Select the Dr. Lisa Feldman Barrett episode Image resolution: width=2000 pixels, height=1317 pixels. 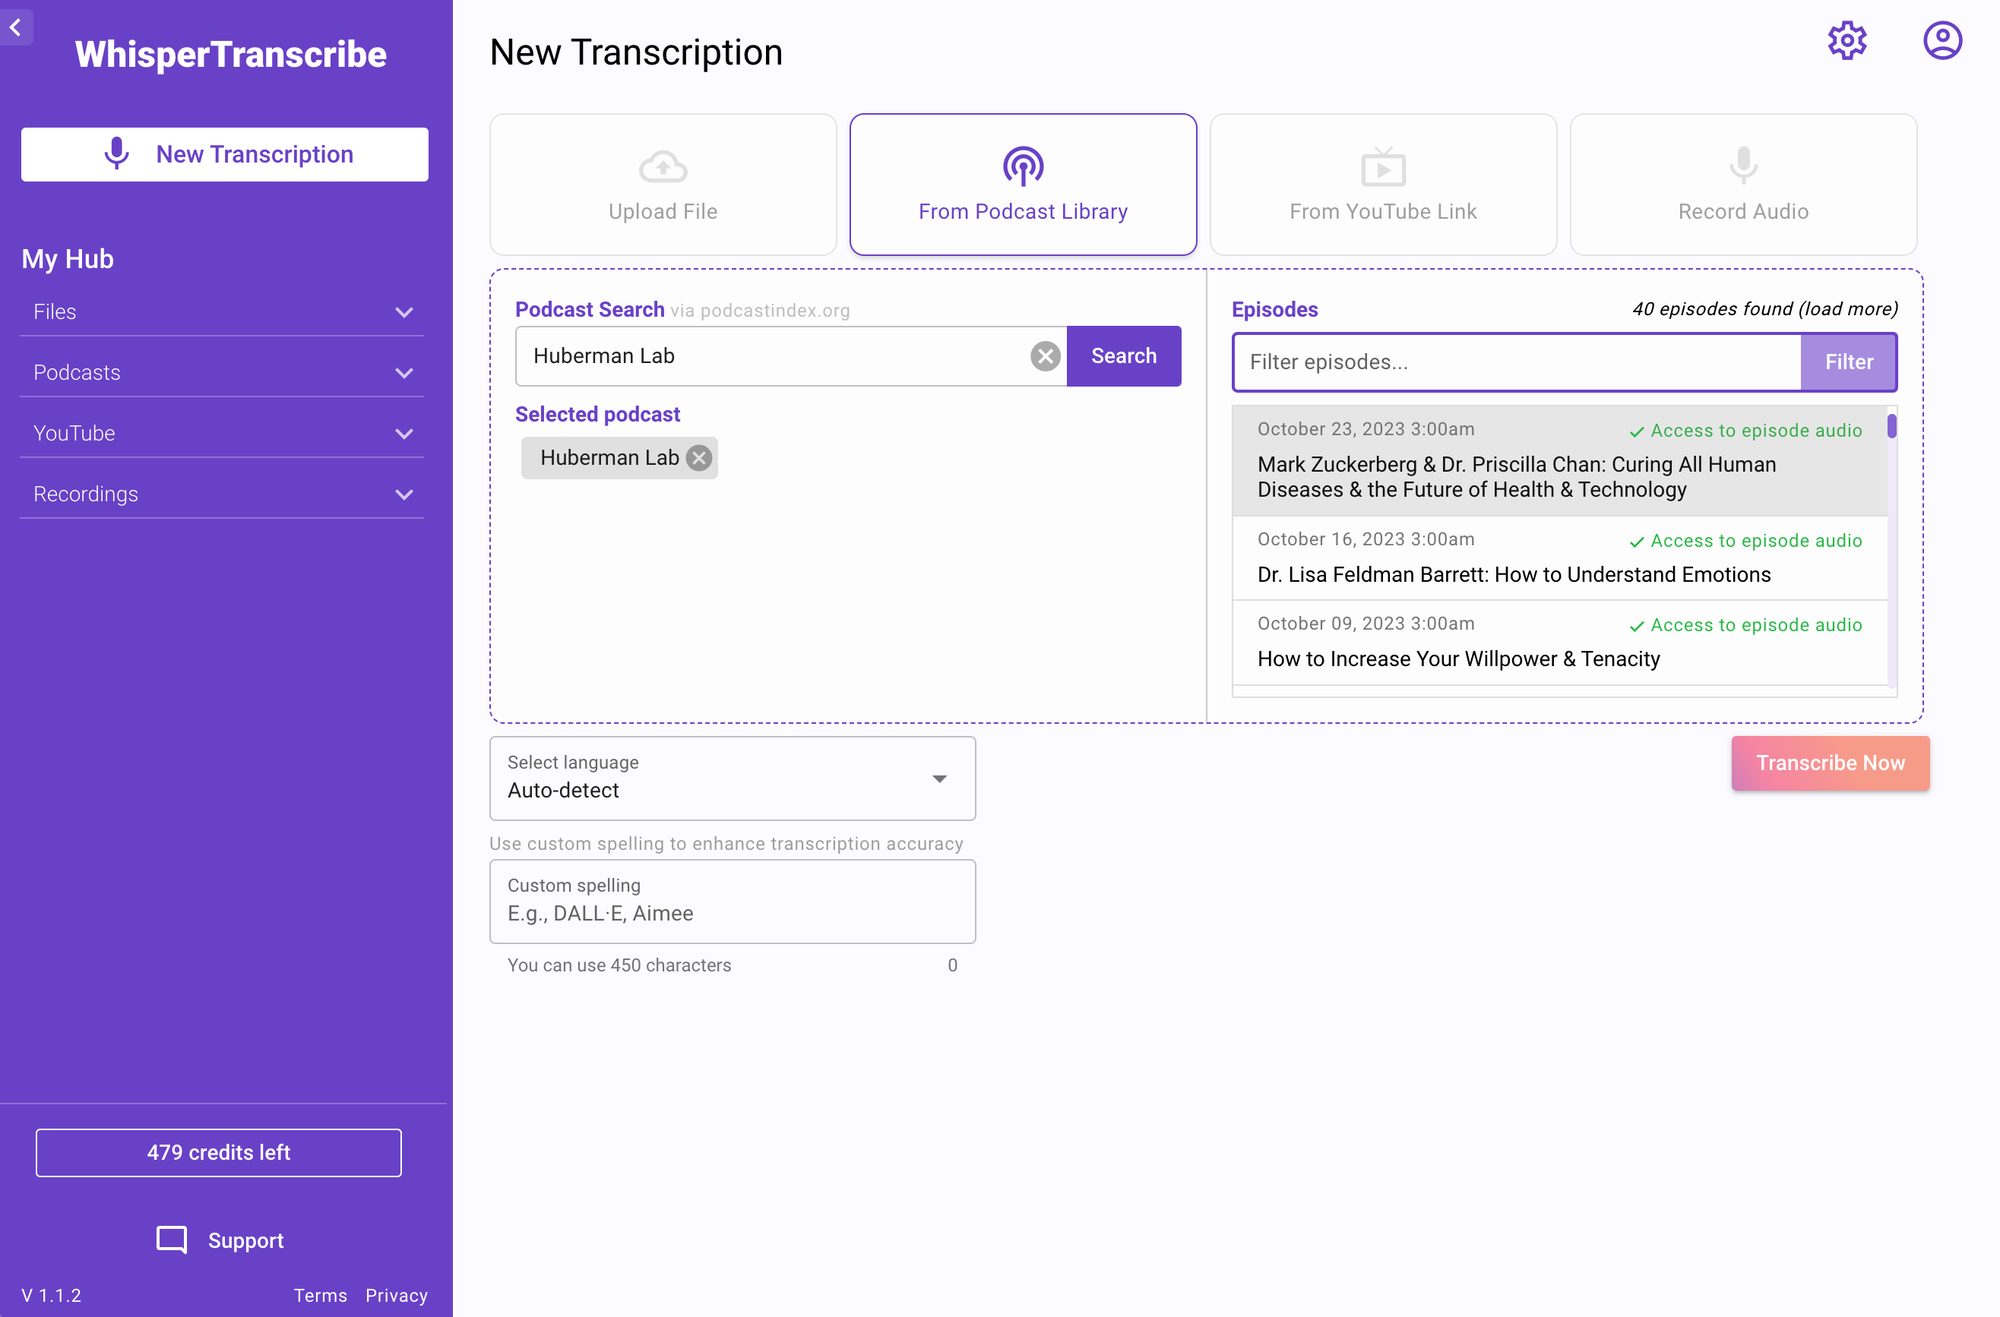click(1560, 558)
